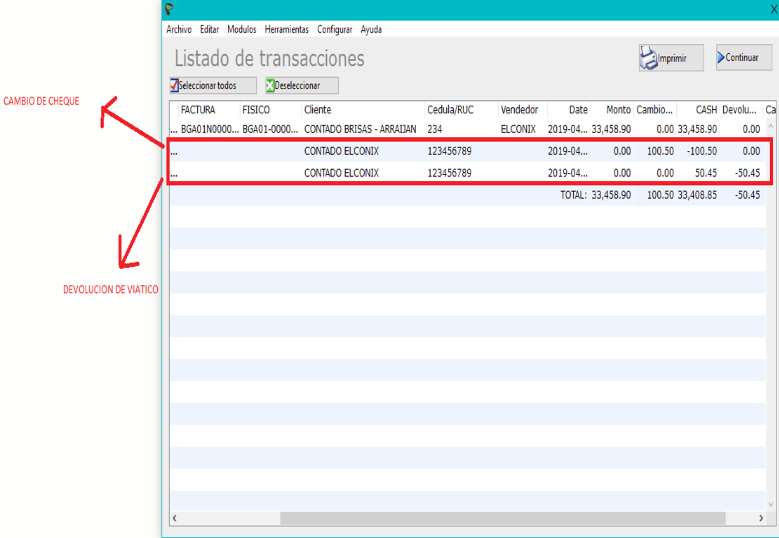
Task: Click the vertical scrollbar down arrow
Action: (771, 505)
